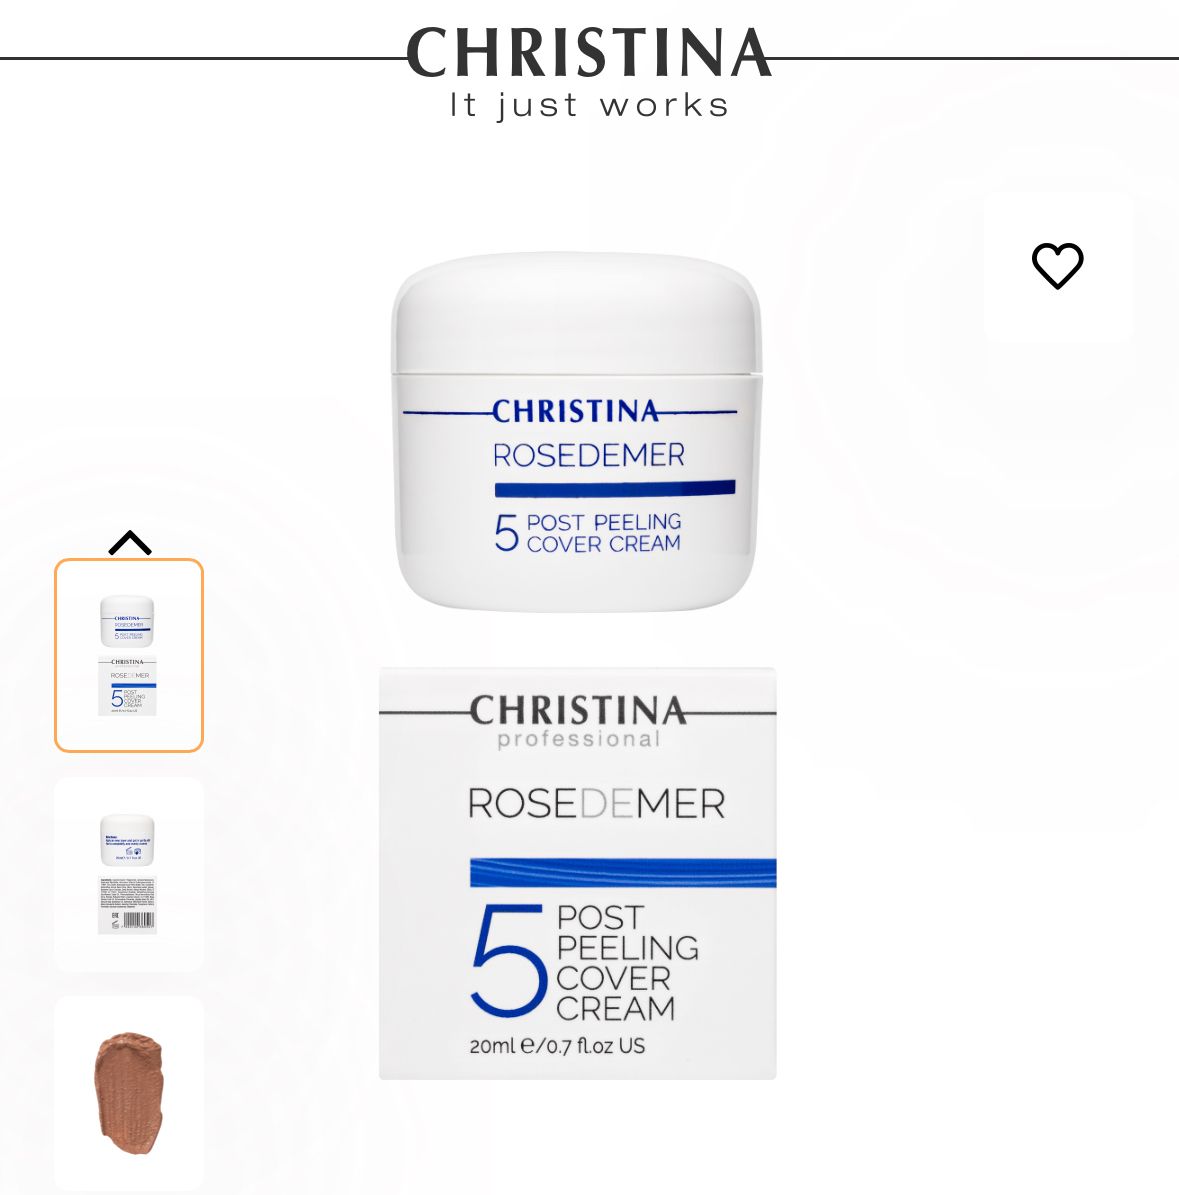1179x1195 pixels.
Task: Click the blue bar on the jar label
Action: point(615,489)
